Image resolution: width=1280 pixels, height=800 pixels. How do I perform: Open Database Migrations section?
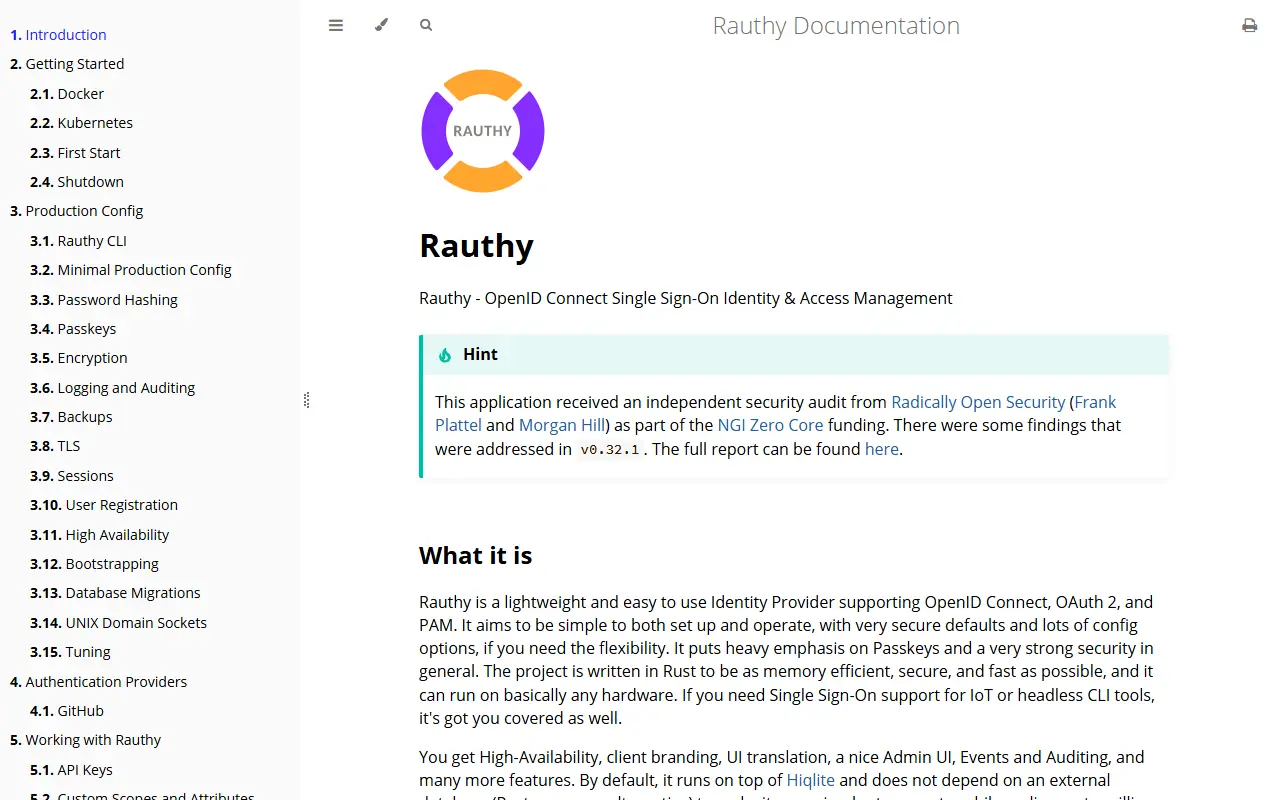115,593
